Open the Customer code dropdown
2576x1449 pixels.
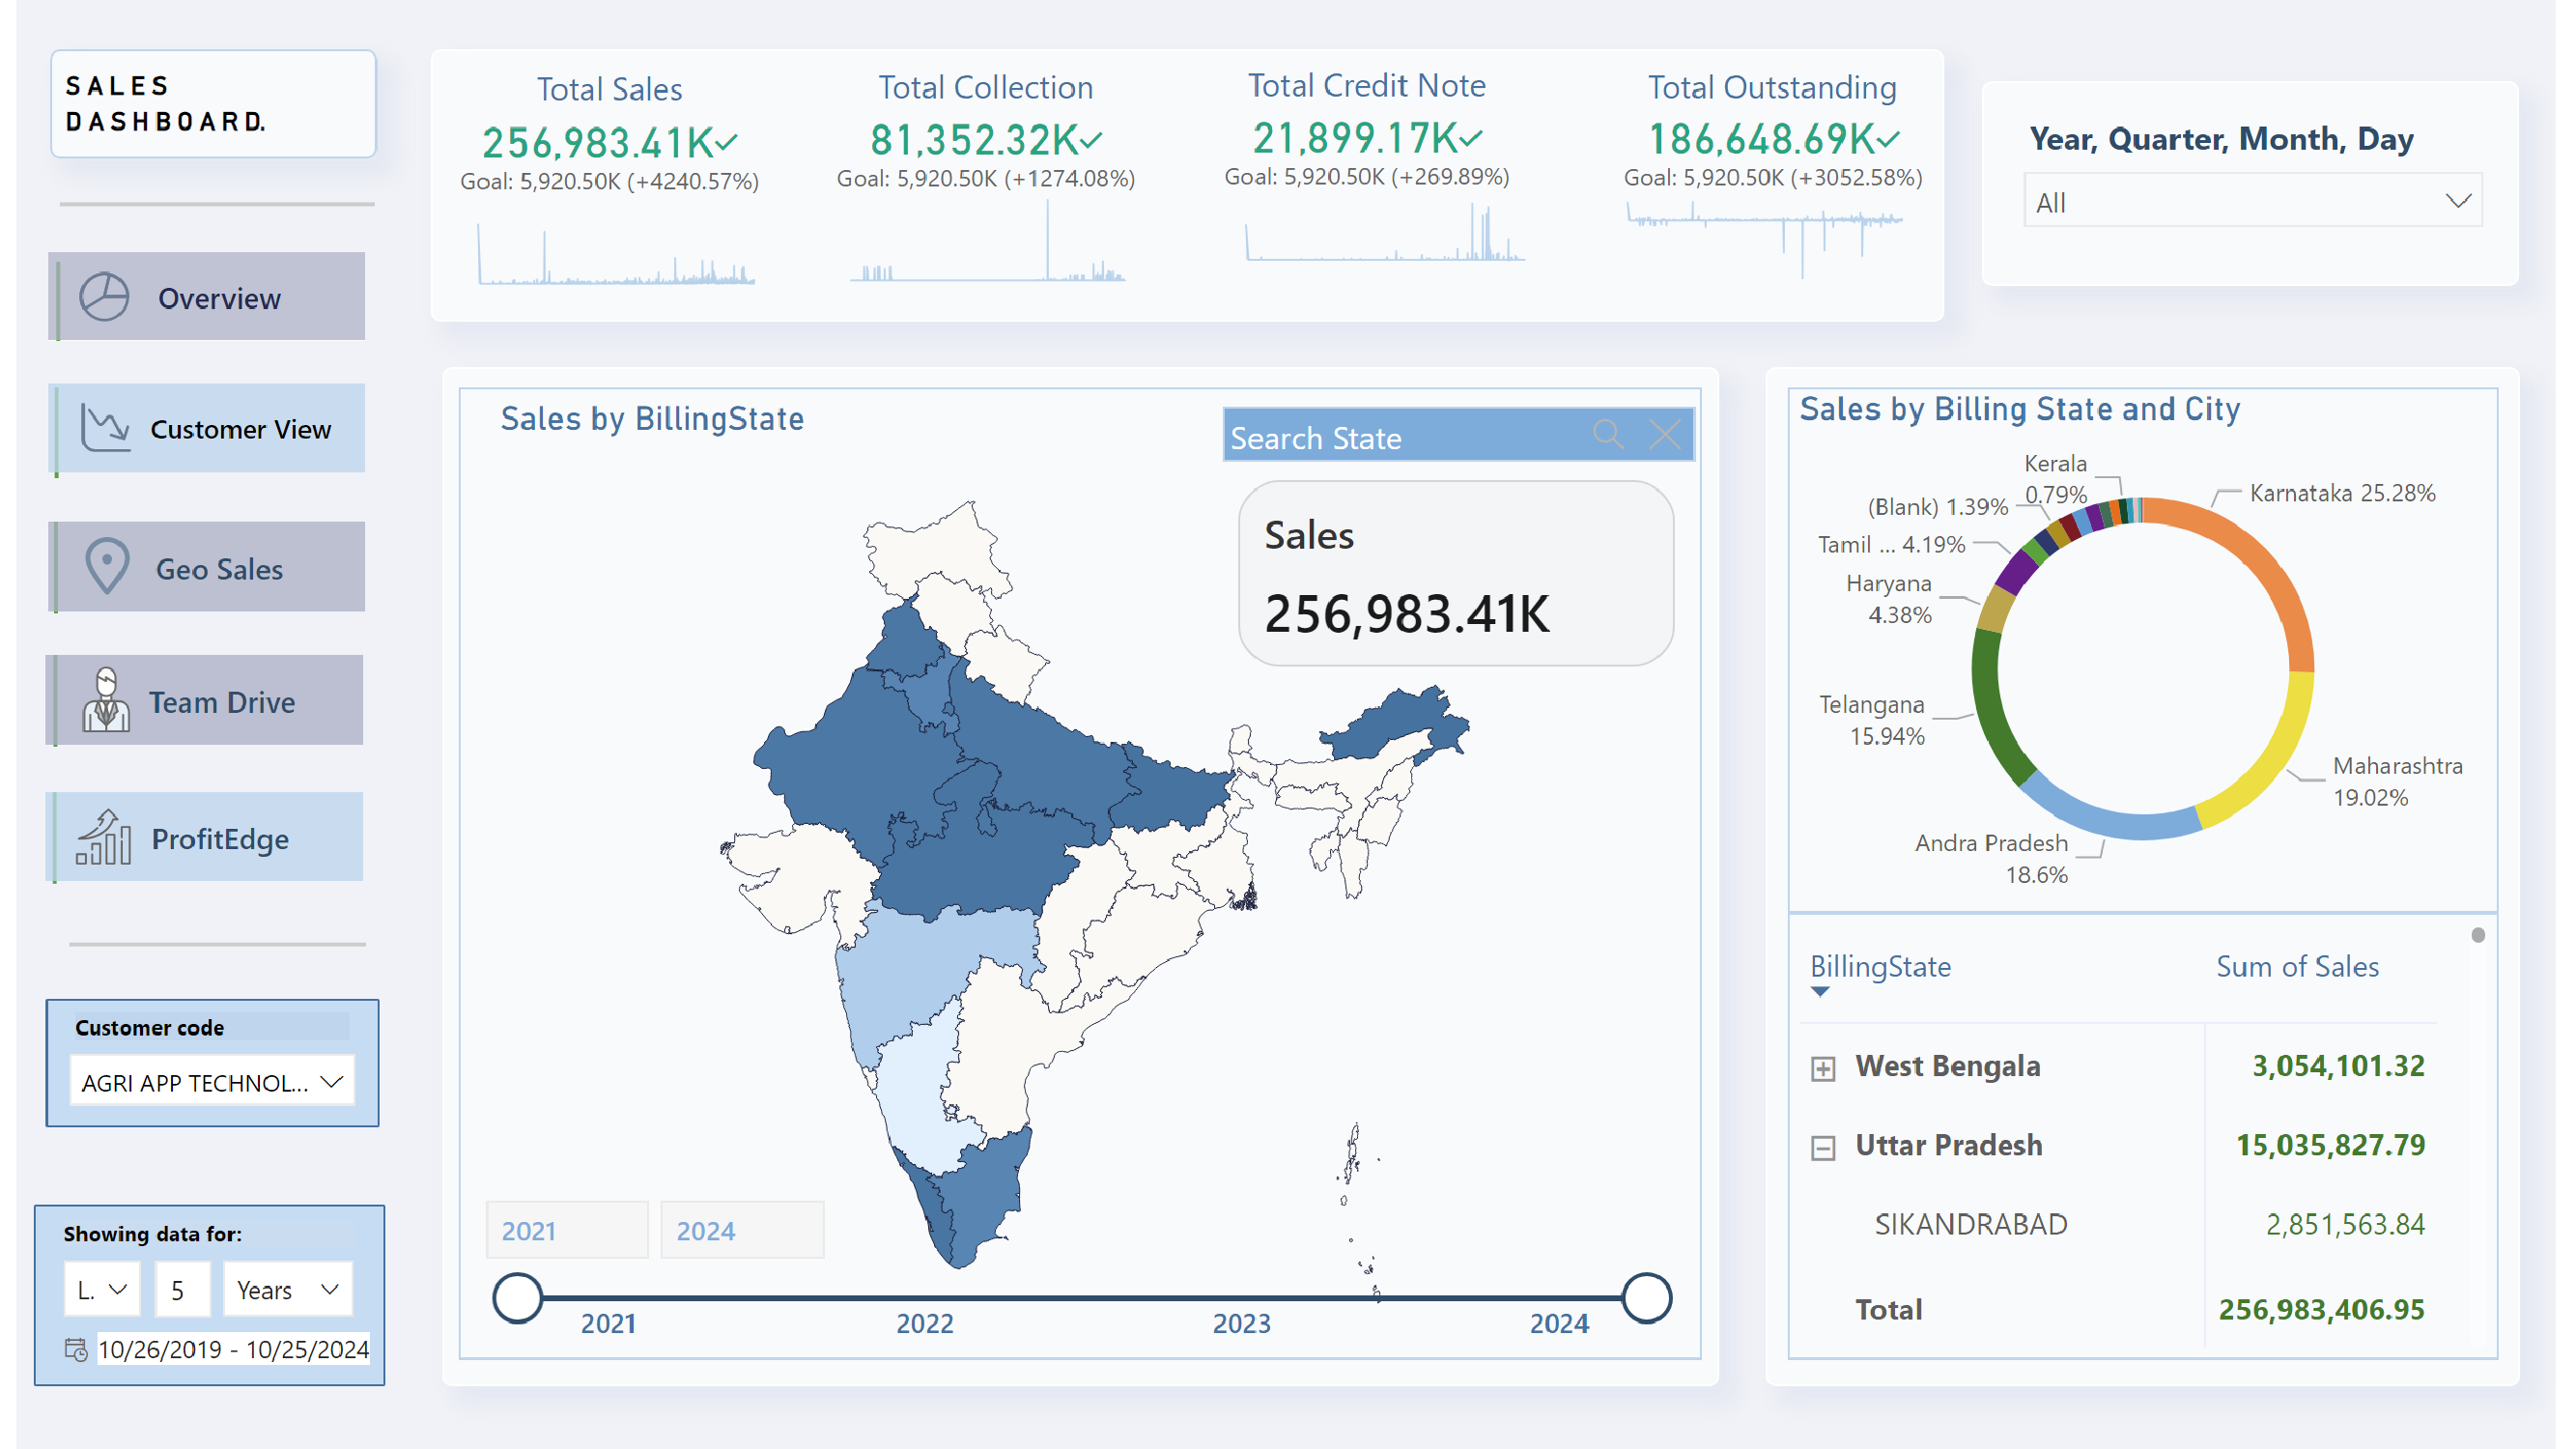click(x=333, y=1081)
